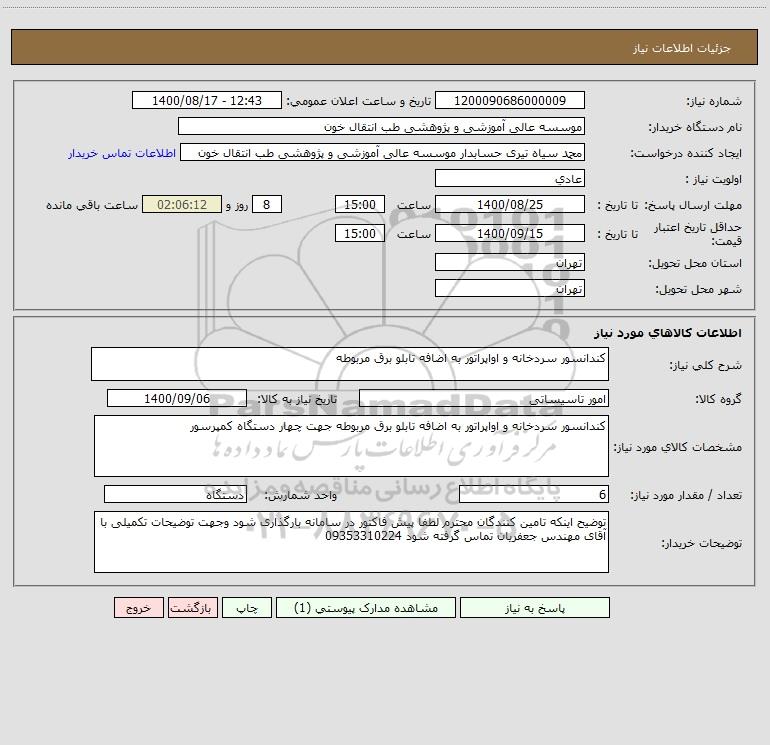
Task: Click the ساعت باقی مانده label
Action: pyautogui.click(x=92, y=205)
